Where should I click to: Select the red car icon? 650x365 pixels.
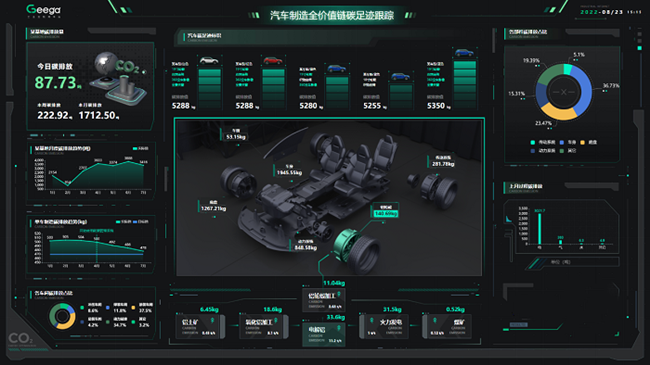pos(273,61)
